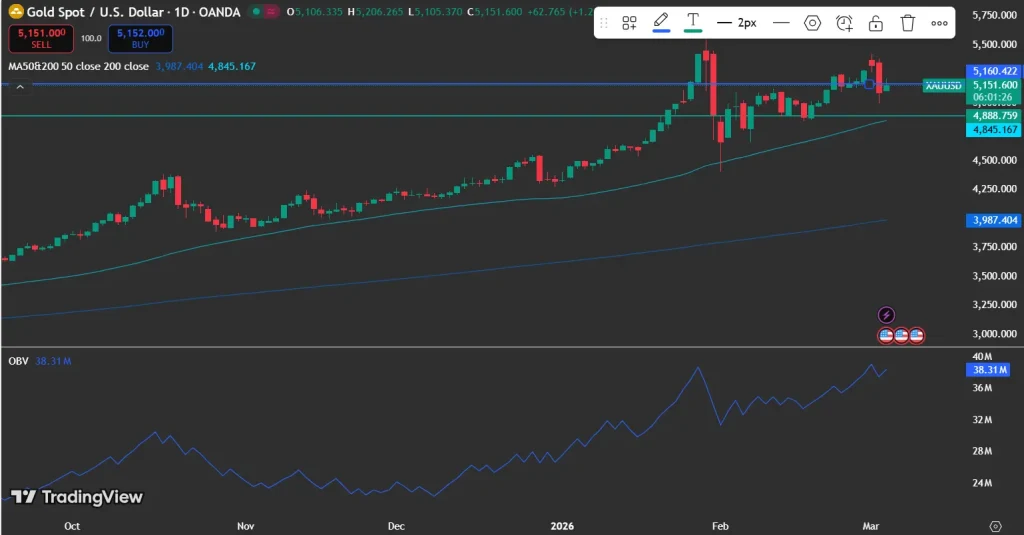
Task: Grab the floating toolbar drag handle
Action: (604, 24)
